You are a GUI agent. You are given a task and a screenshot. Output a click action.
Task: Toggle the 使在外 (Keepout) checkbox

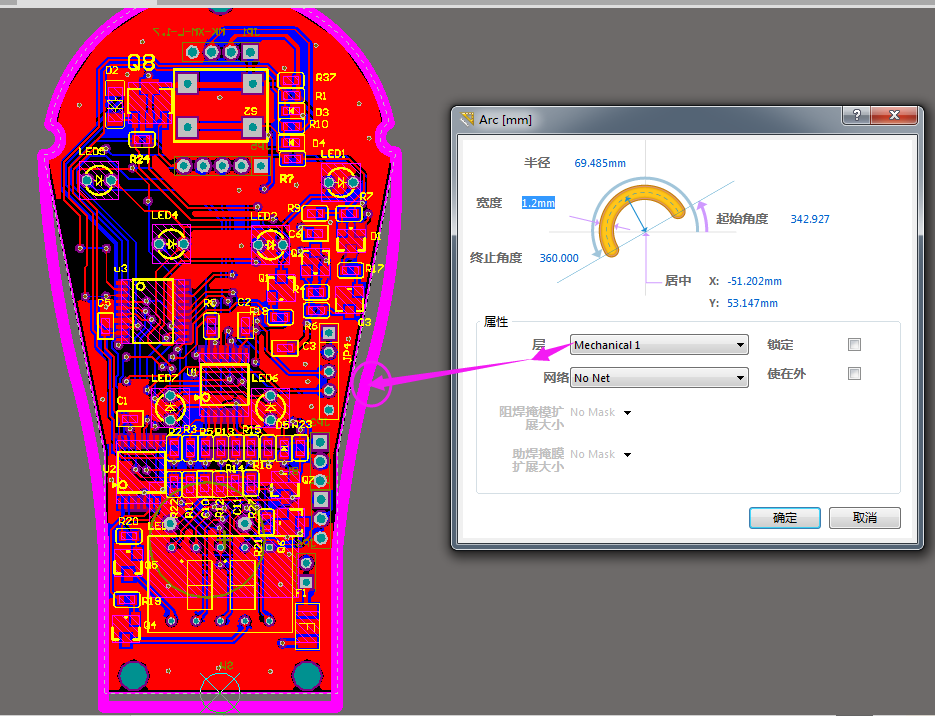click(854, 374)
